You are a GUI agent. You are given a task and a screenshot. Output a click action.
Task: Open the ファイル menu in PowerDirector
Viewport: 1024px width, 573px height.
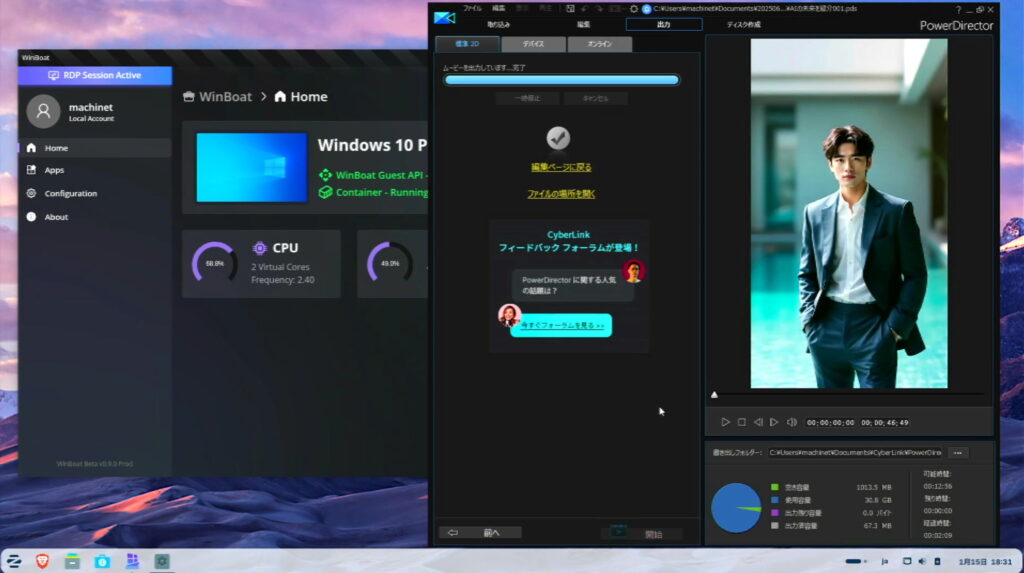472,8
